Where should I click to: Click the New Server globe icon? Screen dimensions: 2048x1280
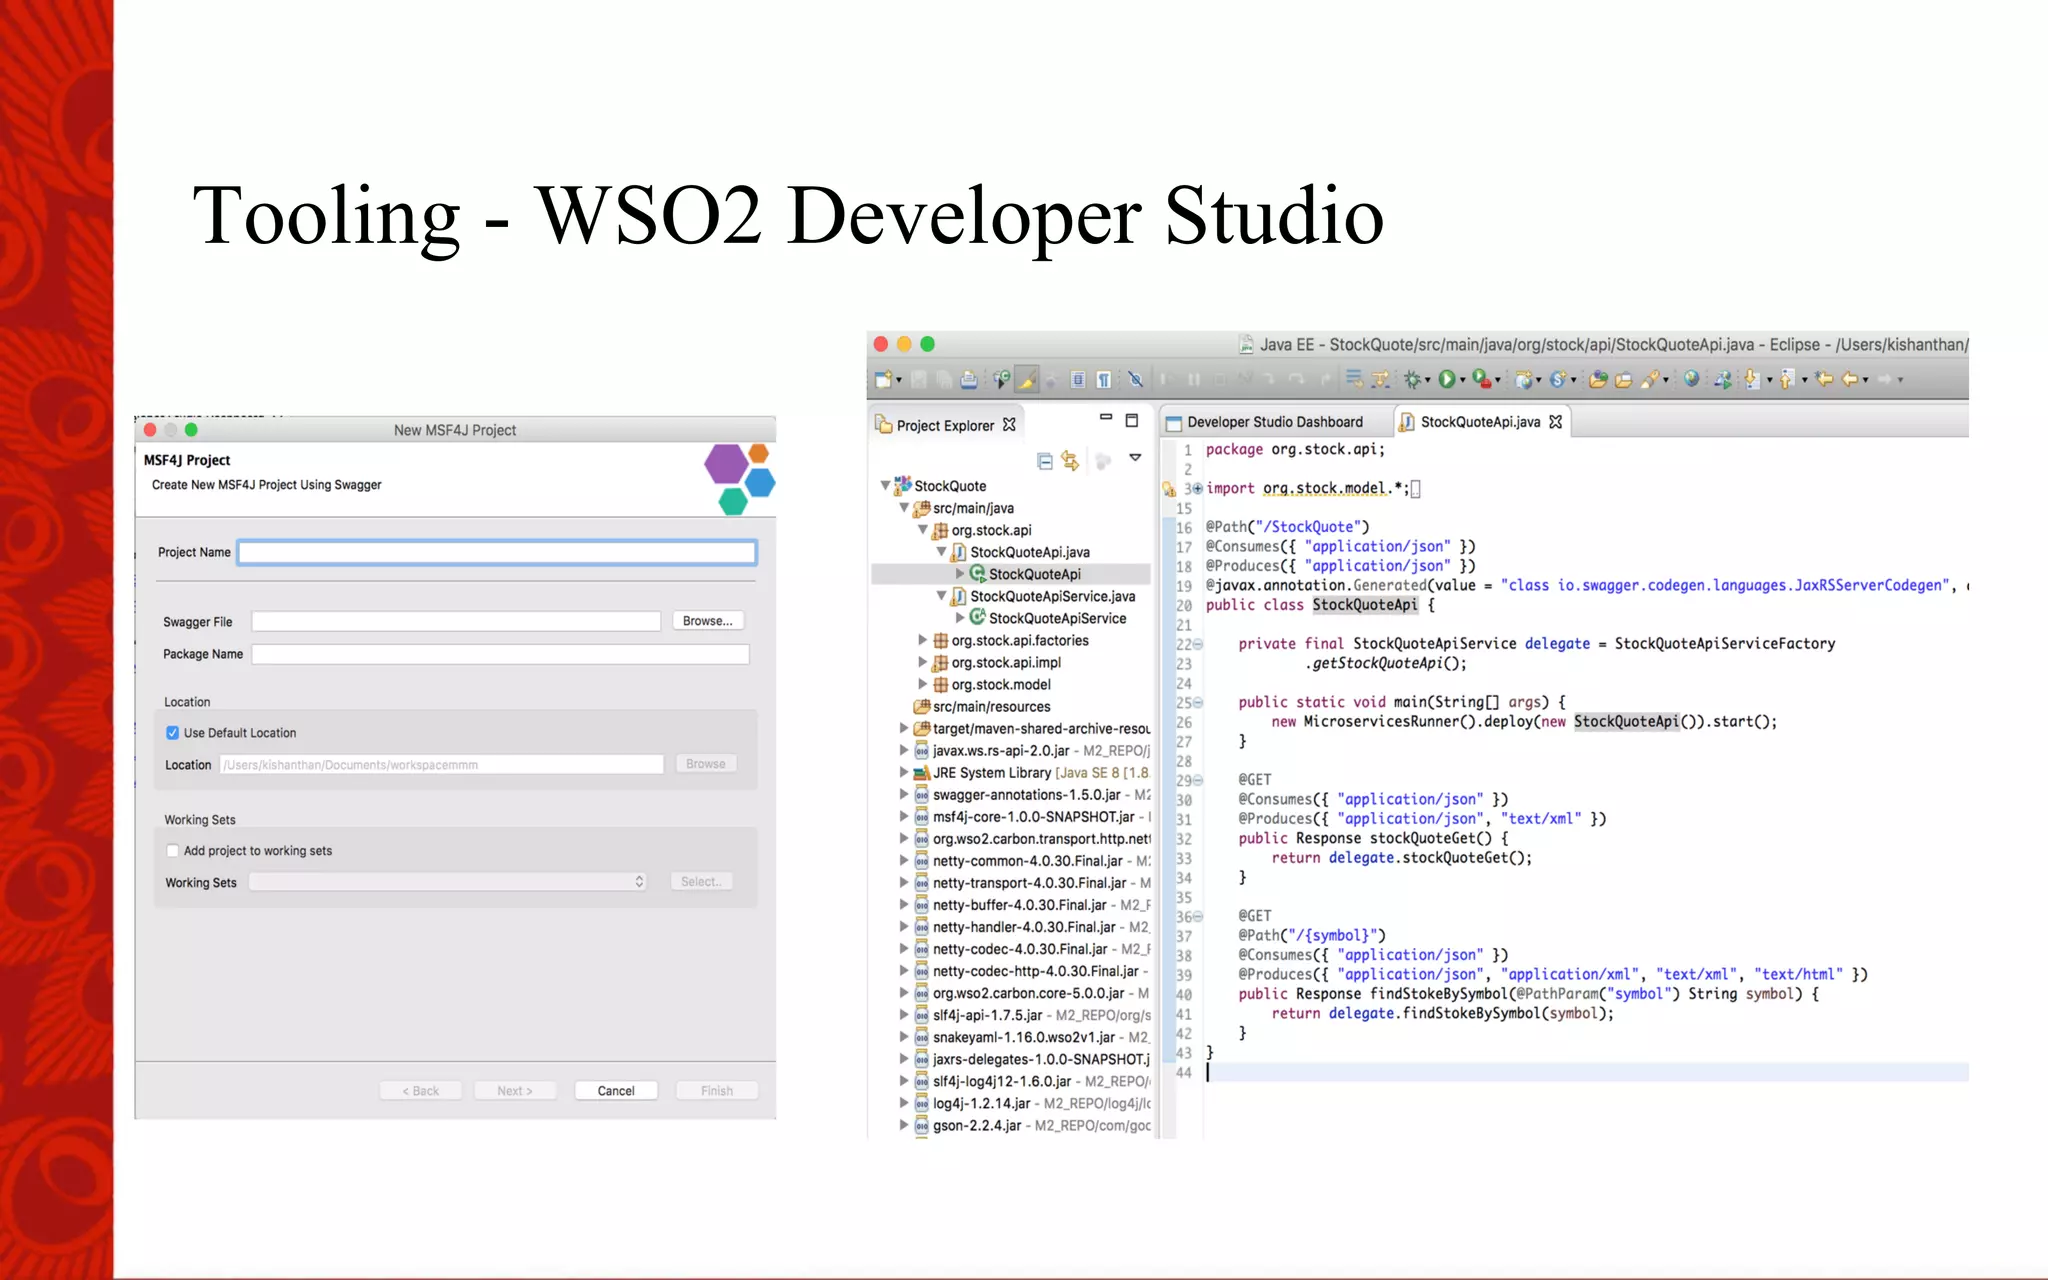[1524, 379]
